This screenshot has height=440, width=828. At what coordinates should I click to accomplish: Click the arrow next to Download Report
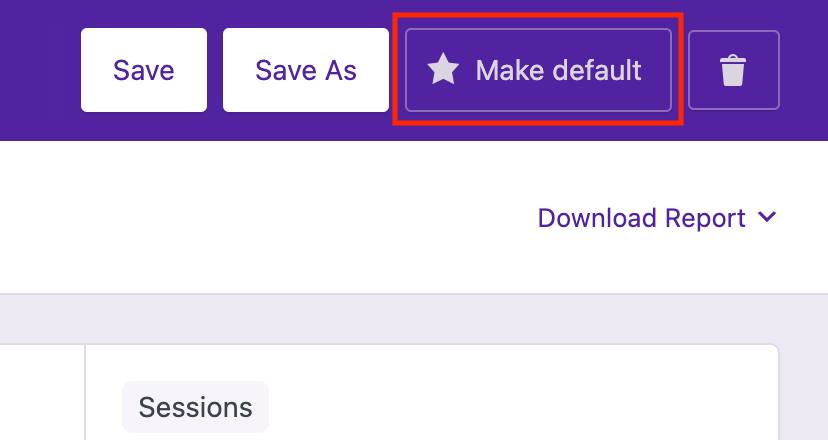coord(768,217)
